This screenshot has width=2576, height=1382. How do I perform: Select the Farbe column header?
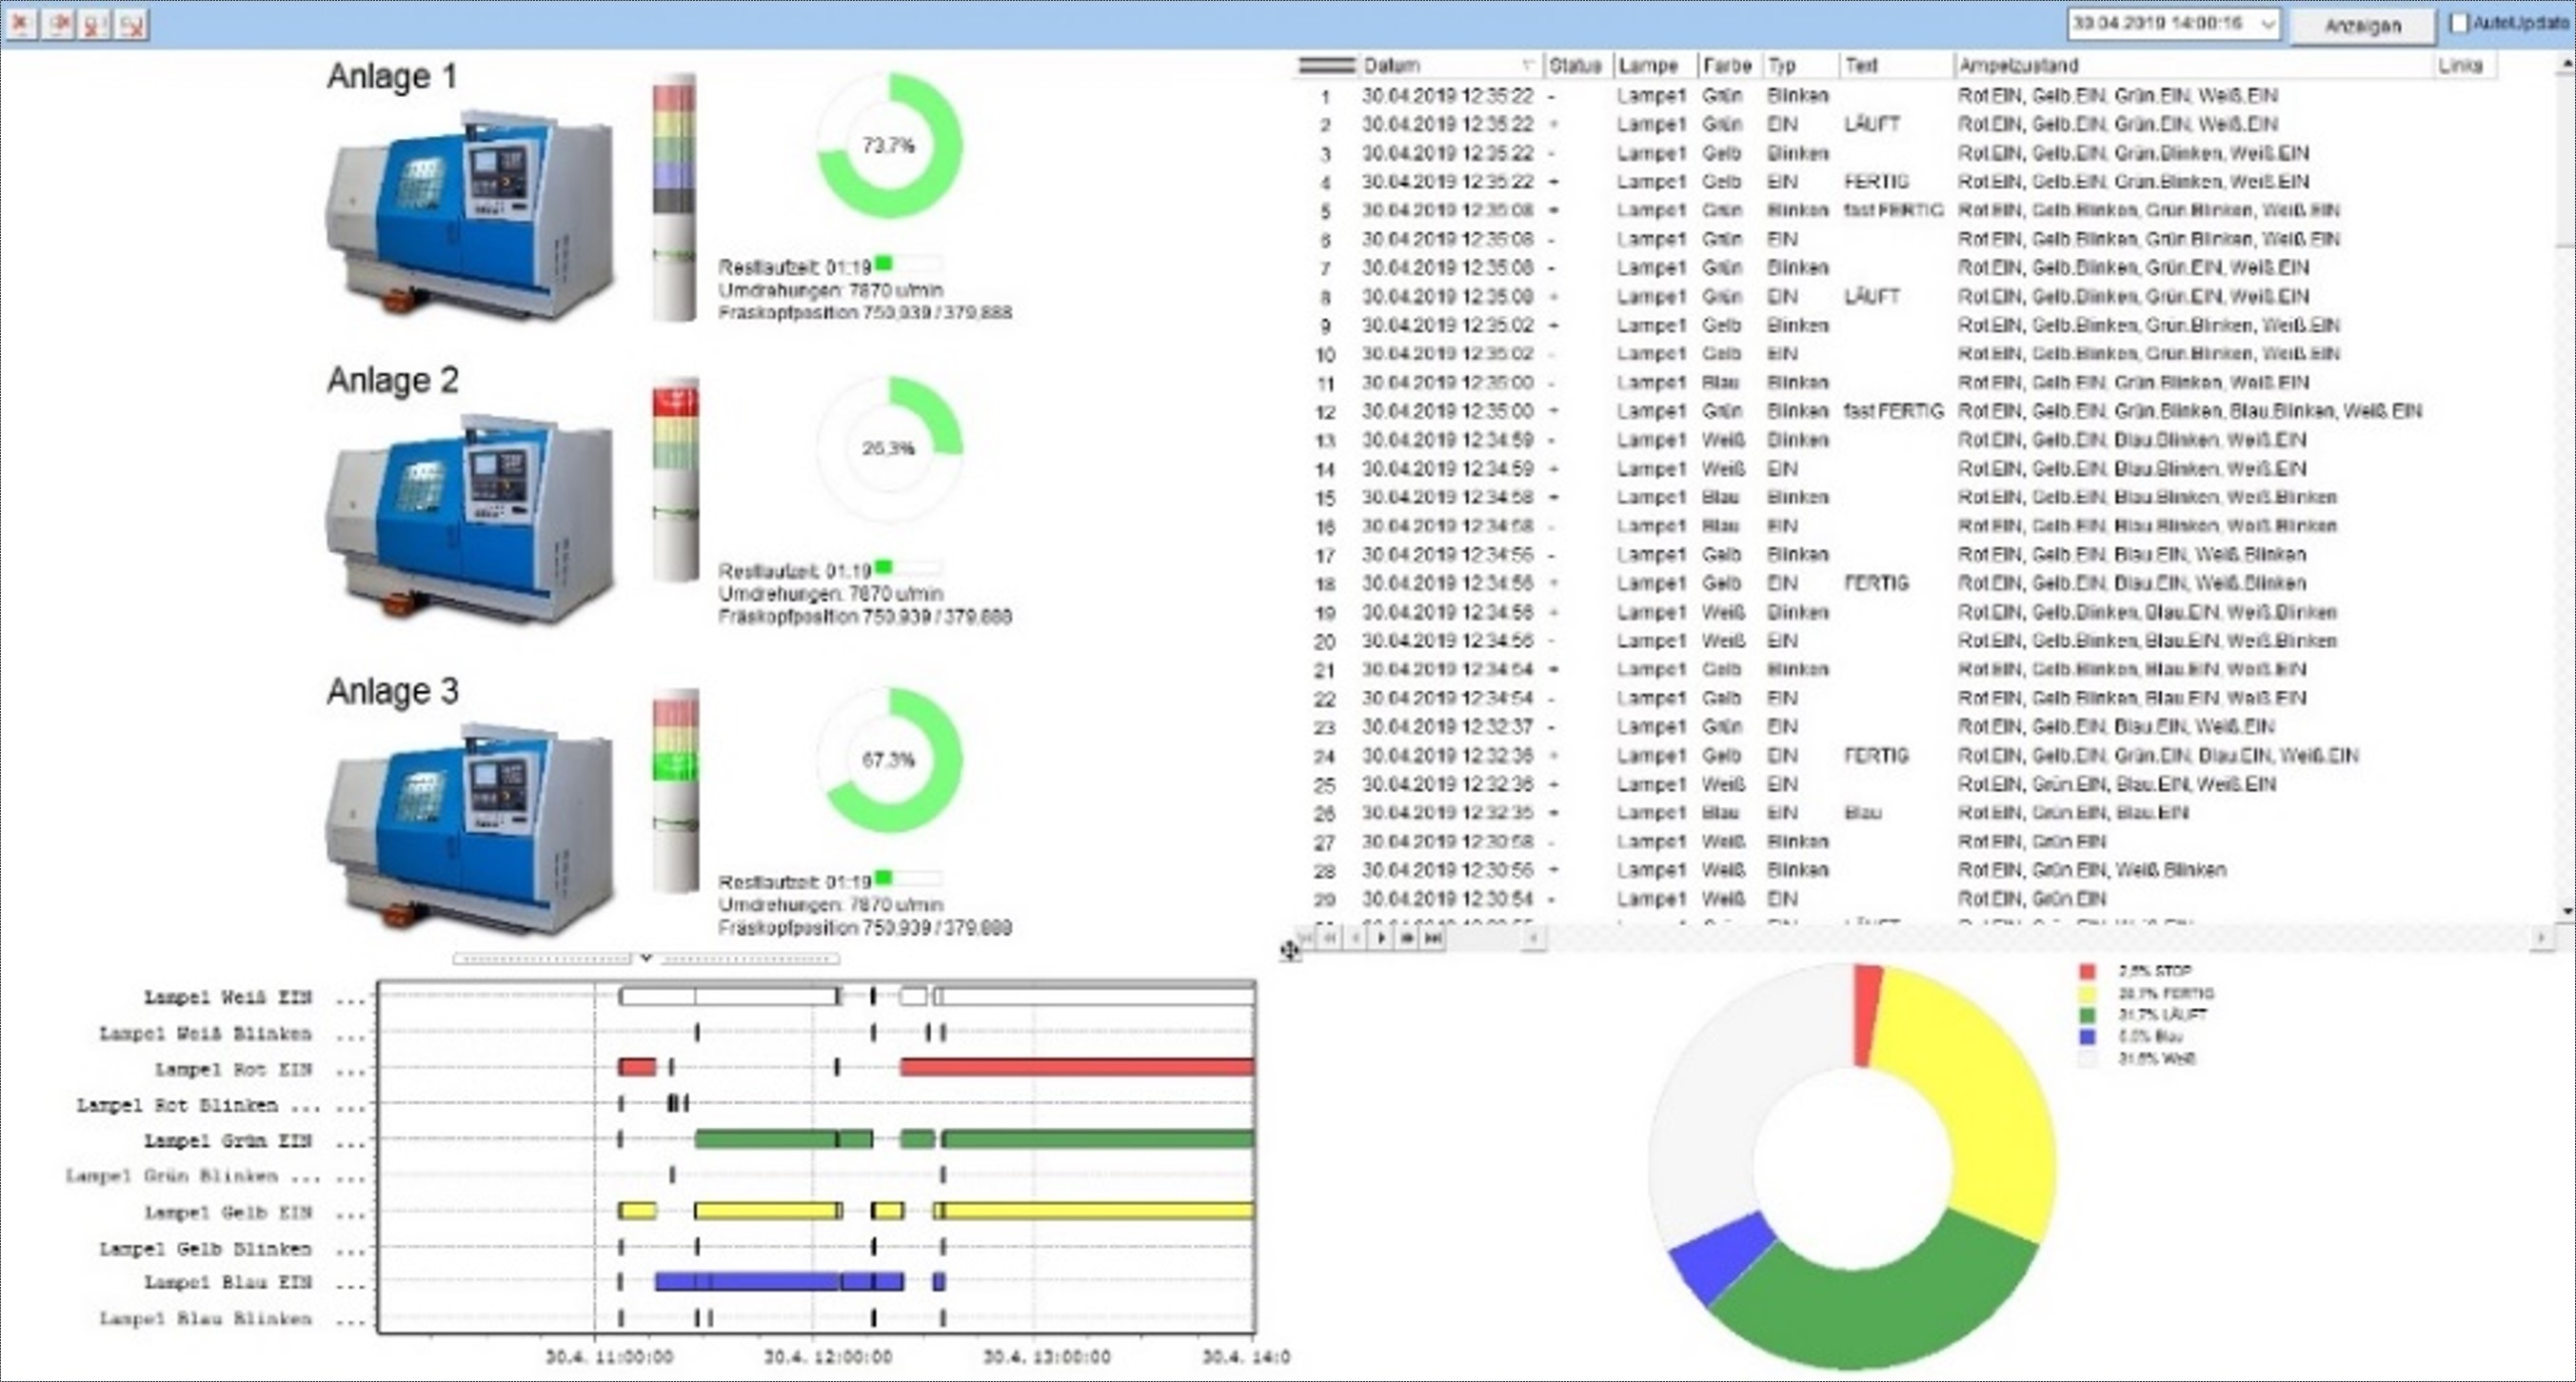point(1729,65)
